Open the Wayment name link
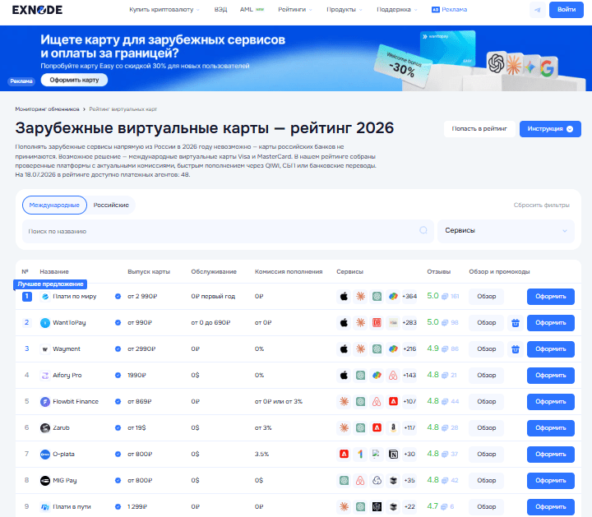592x517 pixels. pyautogui.click(x=66, y=349)
